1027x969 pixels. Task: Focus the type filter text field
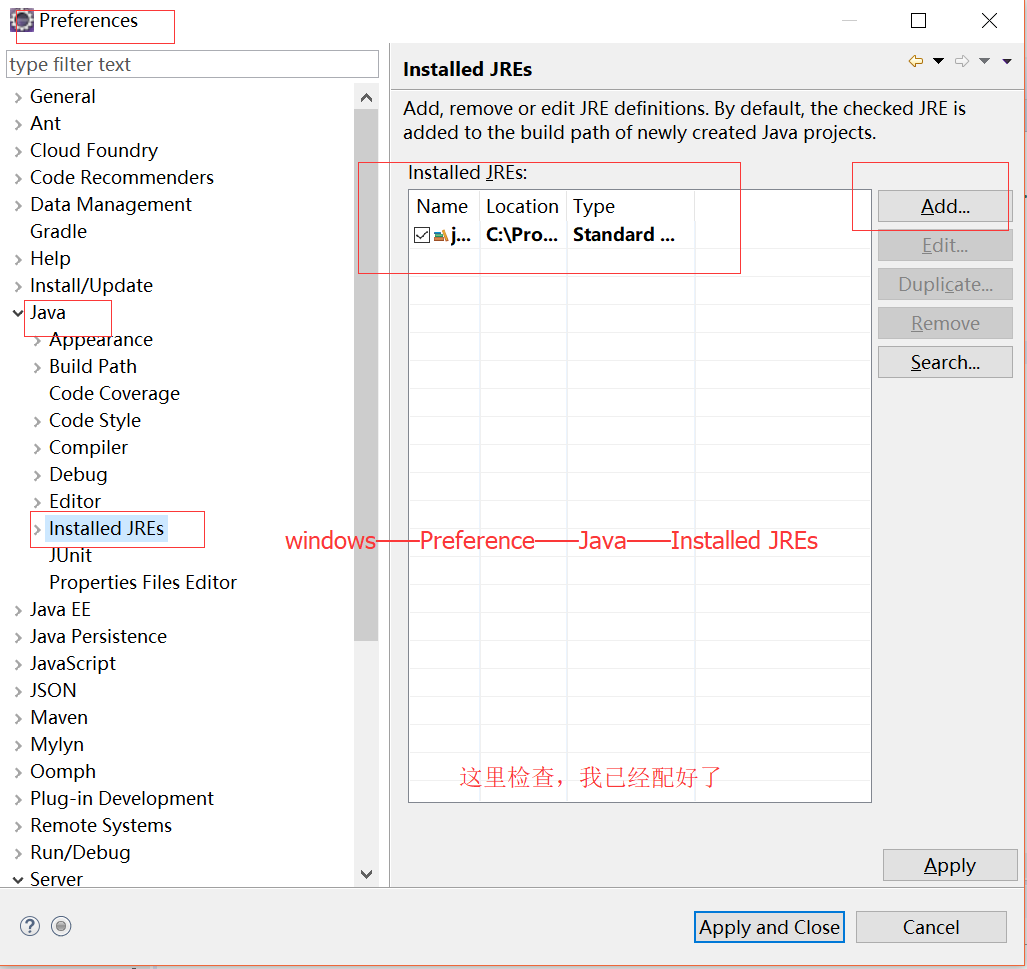coord(193,64)
